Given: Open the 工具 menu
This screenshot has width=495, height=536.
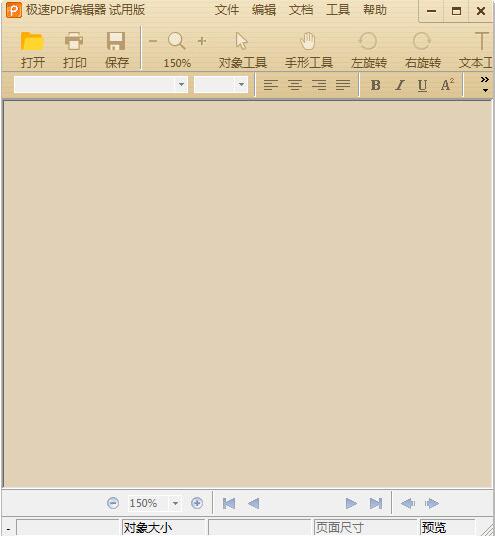Looking at the screenshot, I should [x=338, y=10].
